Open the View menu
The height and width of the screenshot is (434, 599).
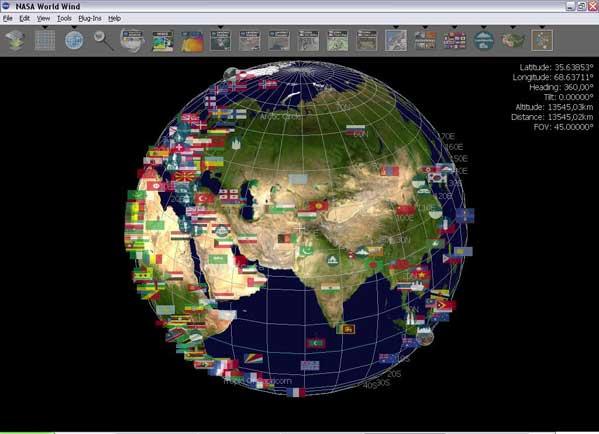click(43, 18)
